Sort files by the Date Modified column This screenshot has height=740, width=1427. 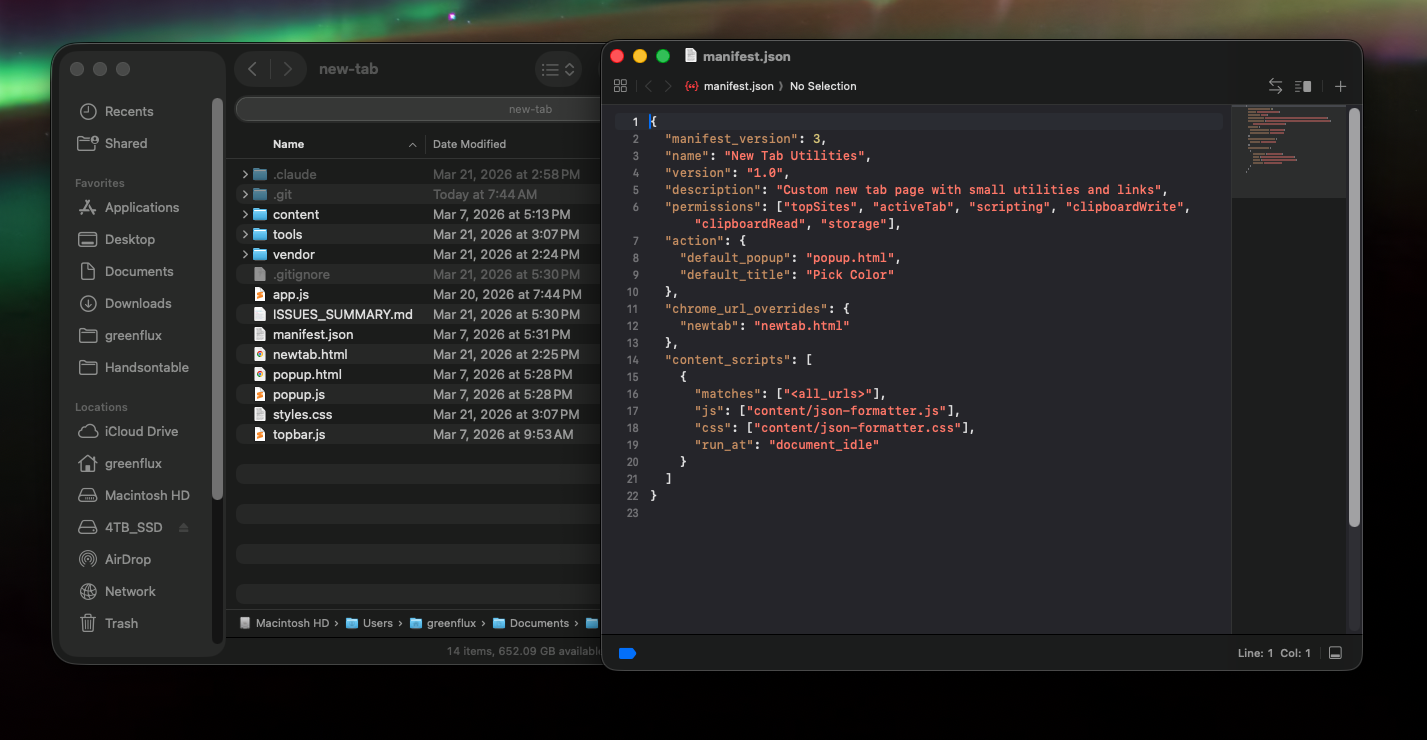click(469, 143)
